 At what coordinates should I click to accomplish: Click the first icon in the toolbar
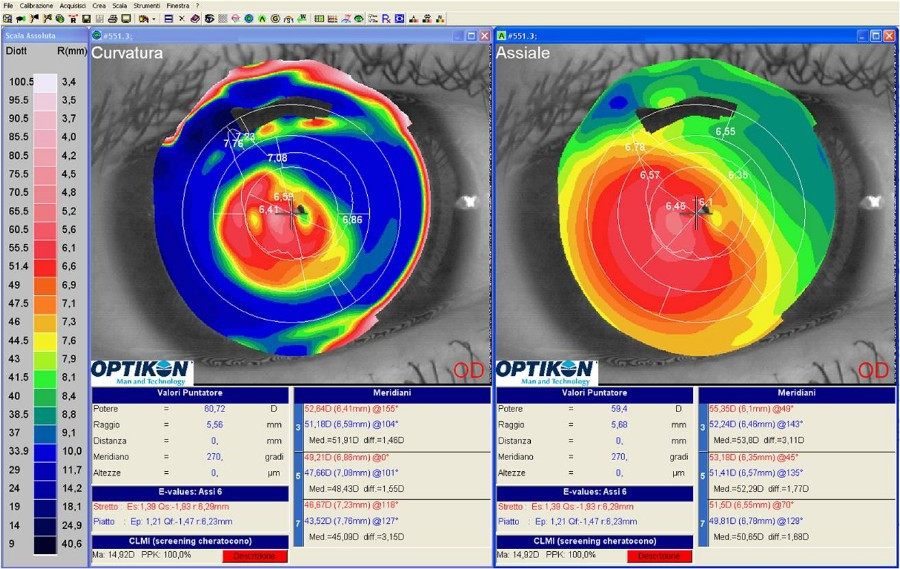[7, 18]
